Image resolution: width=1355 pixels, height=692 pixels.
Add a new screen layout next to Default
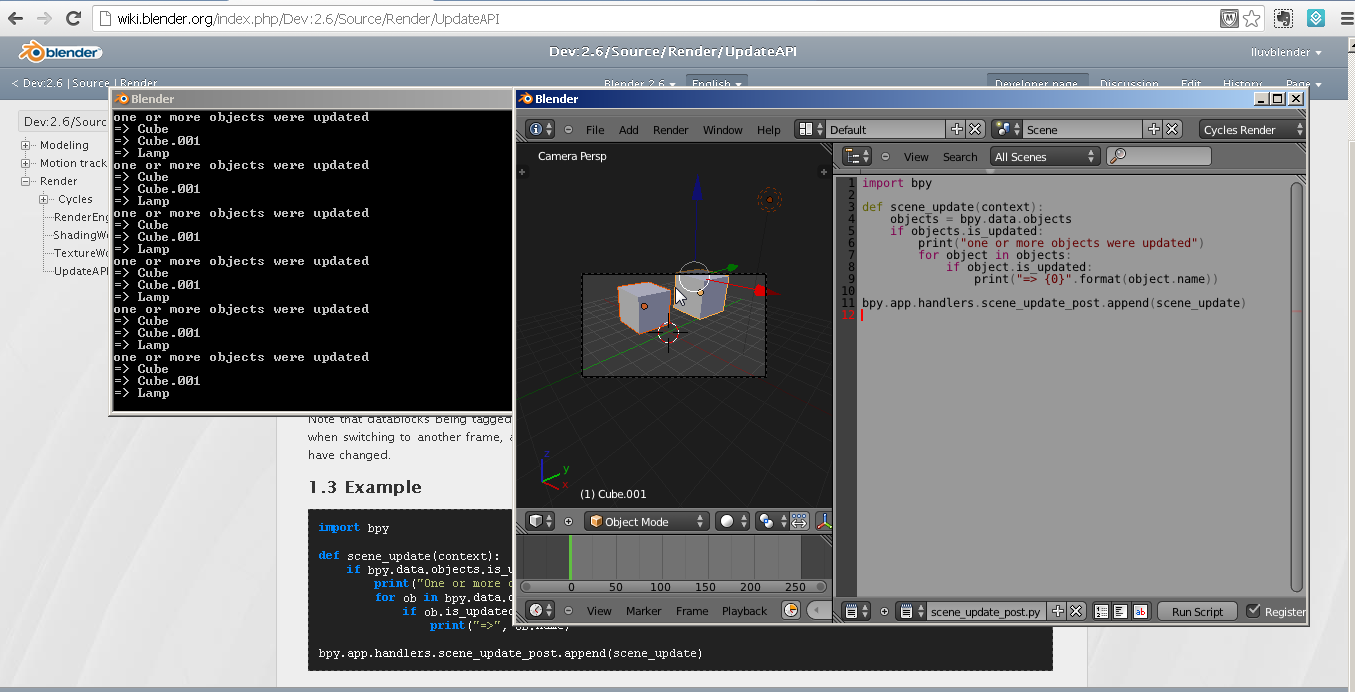click(956, 129)
